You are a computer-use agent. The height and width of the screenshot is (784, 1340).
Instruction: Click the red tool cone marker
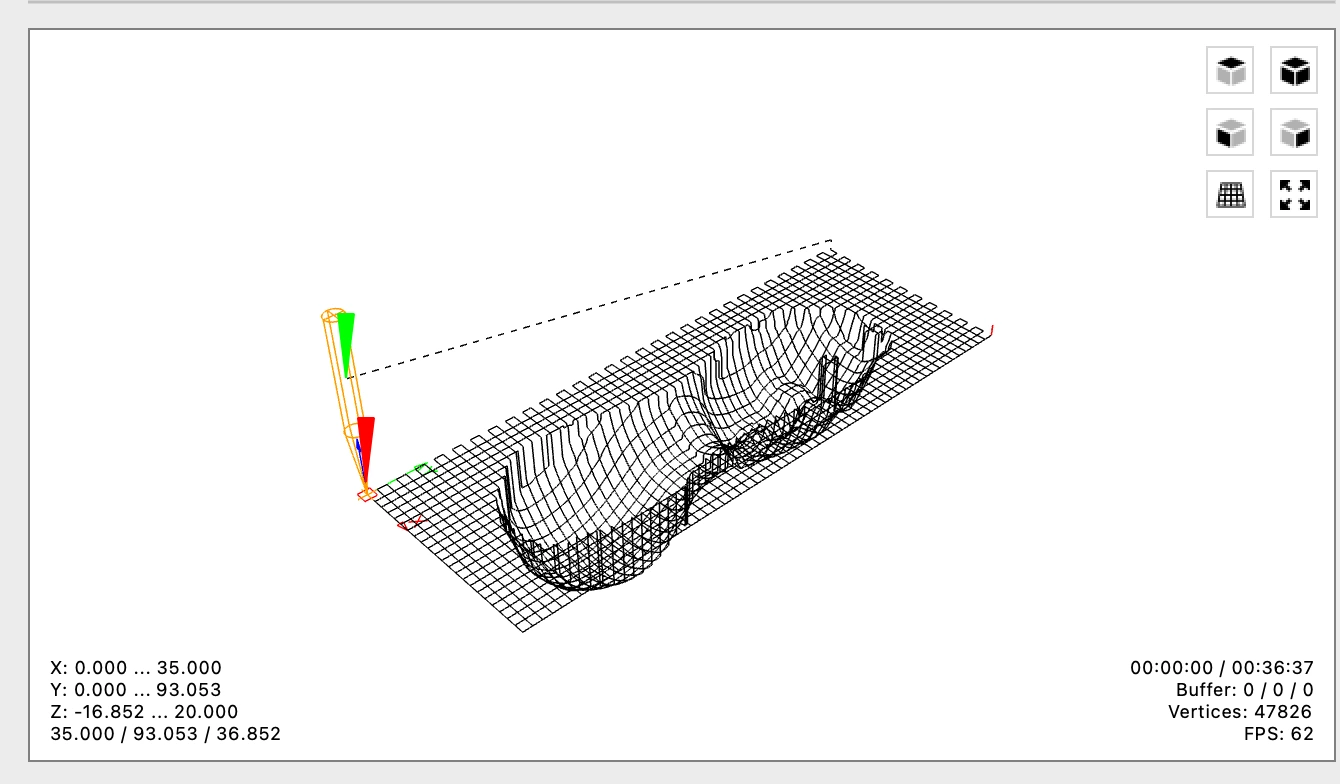coord(366,450)
